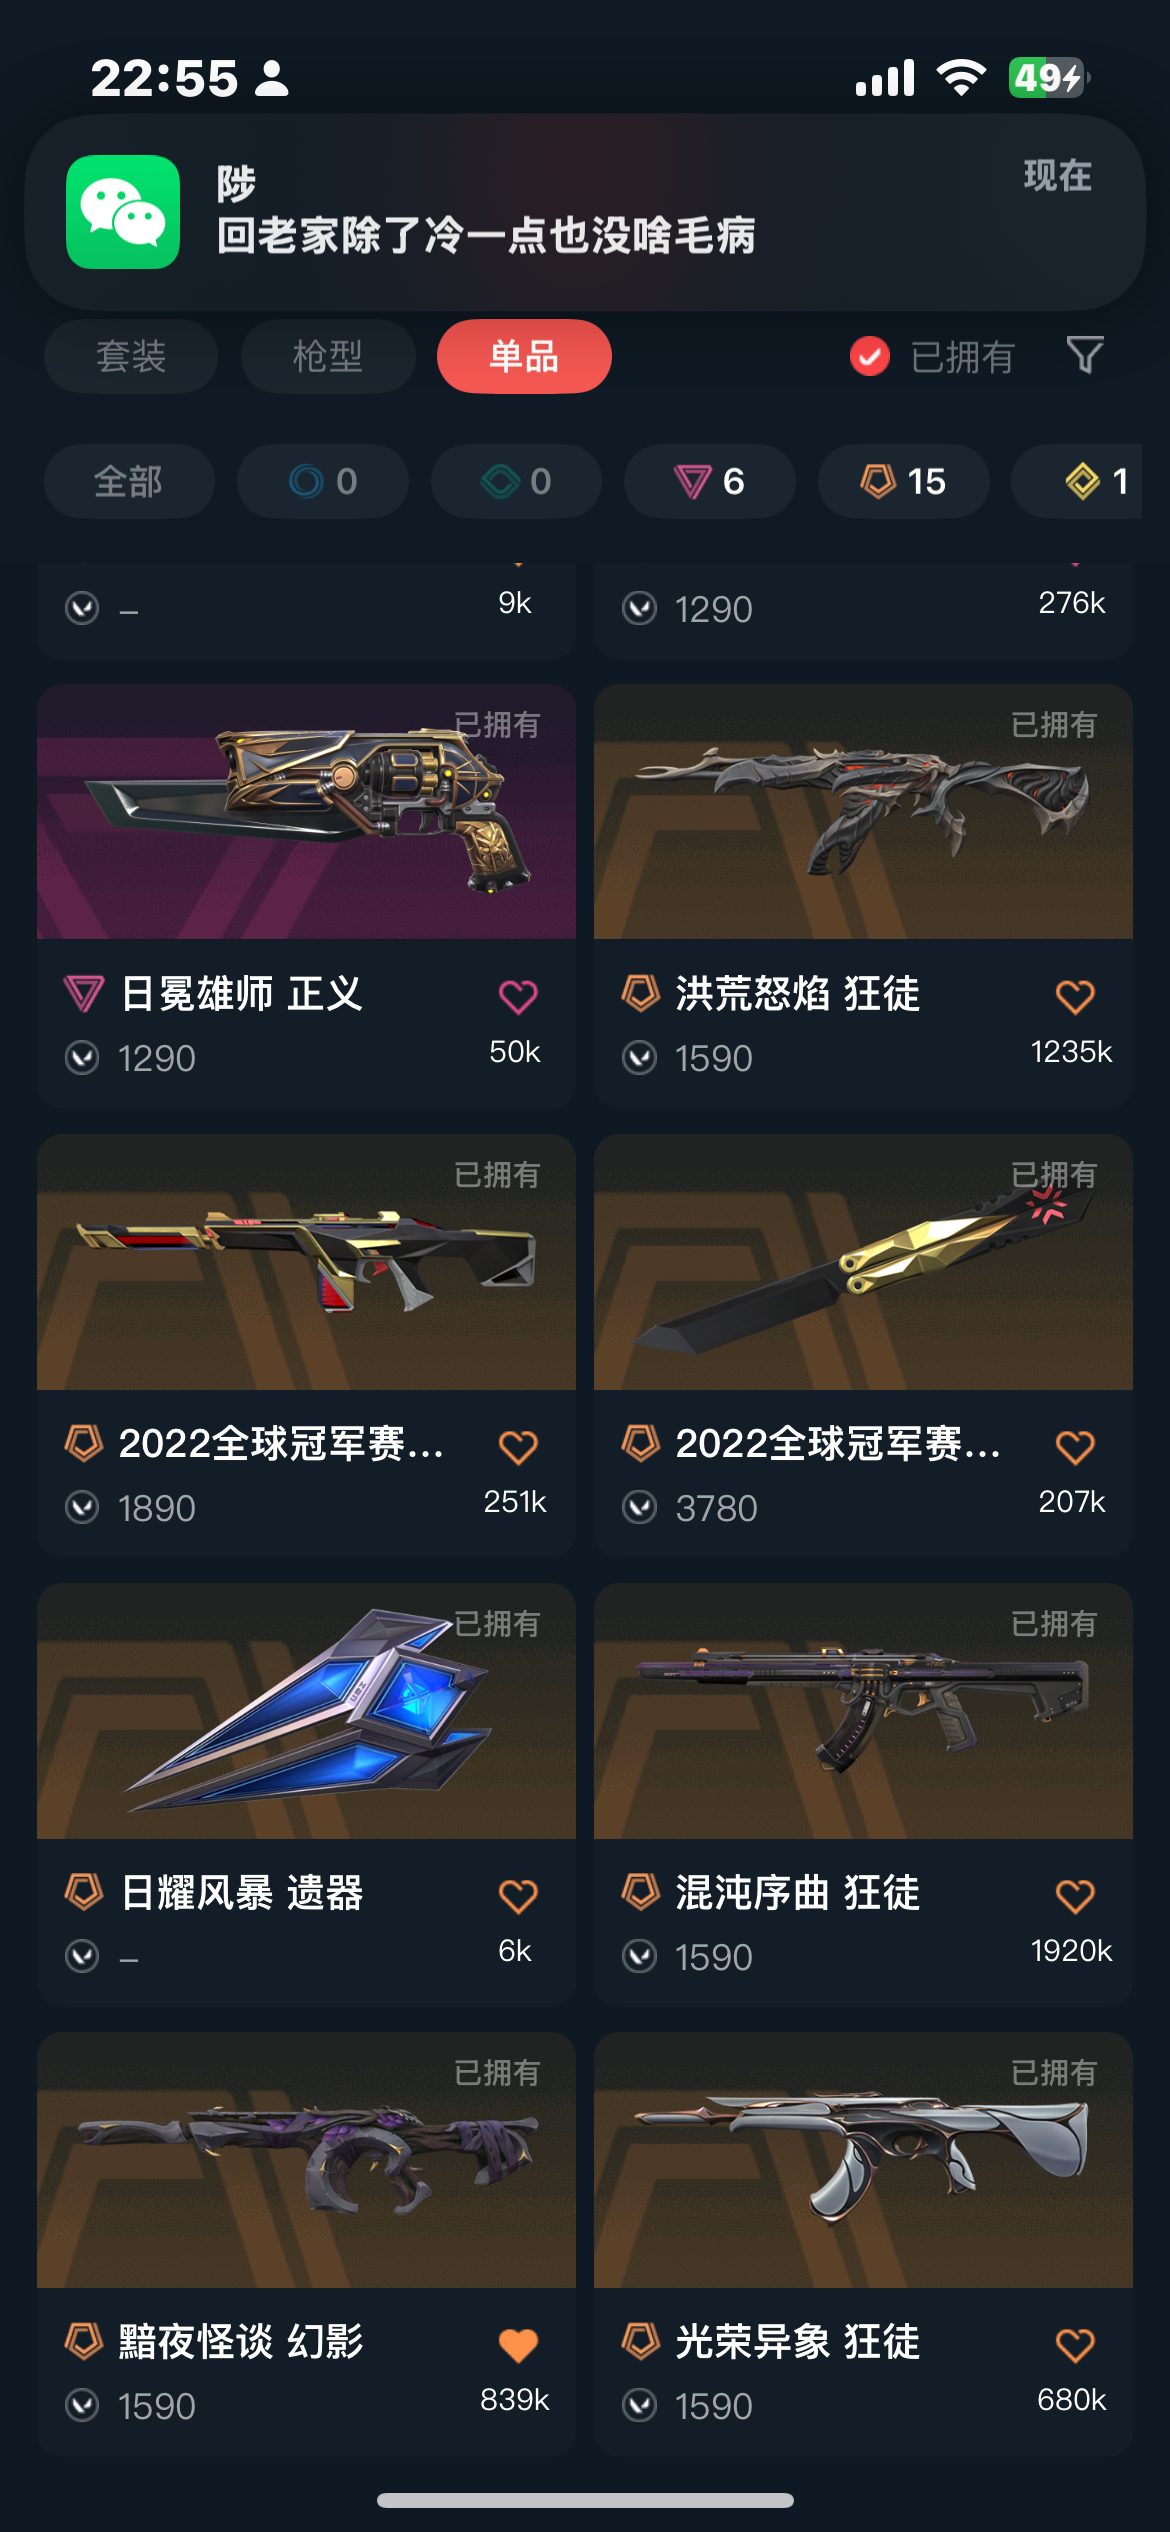Tap heart on 2022全球冠军赛 knife card
The height and width of the screenshot is (2532, 1170).
click(x=1075, y=1446)
